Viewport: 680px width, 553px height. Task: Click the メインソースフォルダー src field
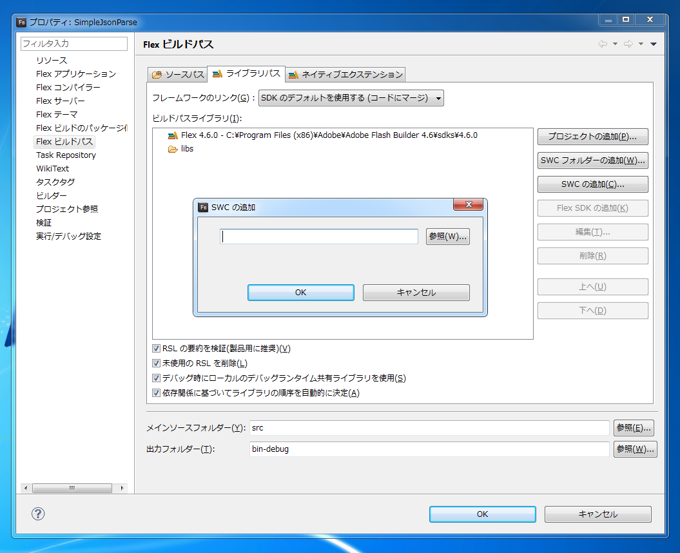[429, 428]
